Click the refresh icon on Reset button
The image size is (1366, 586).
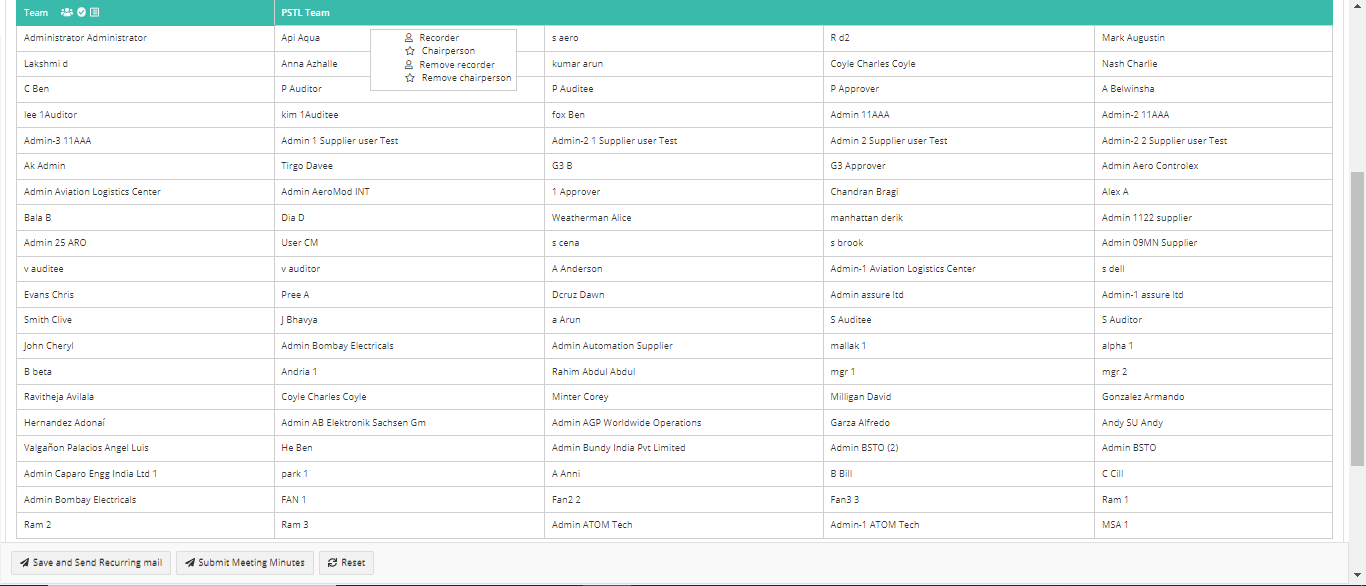pos(332,563)
